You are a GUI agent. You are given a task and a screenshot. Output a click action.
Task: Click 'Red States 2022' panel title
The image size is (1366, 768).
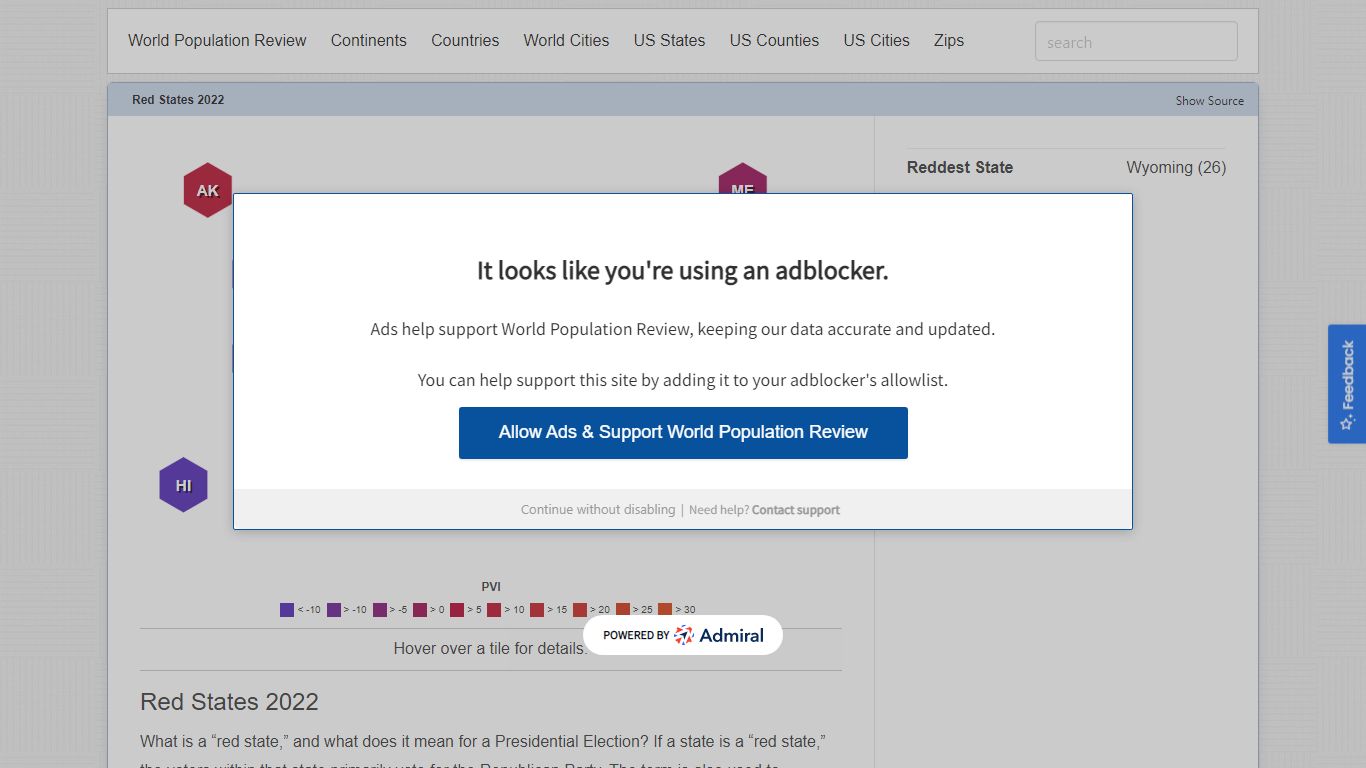click(178, 100)
